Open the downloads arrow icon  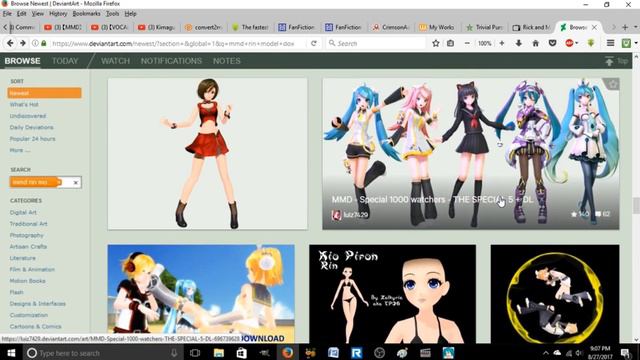[518, 43]
